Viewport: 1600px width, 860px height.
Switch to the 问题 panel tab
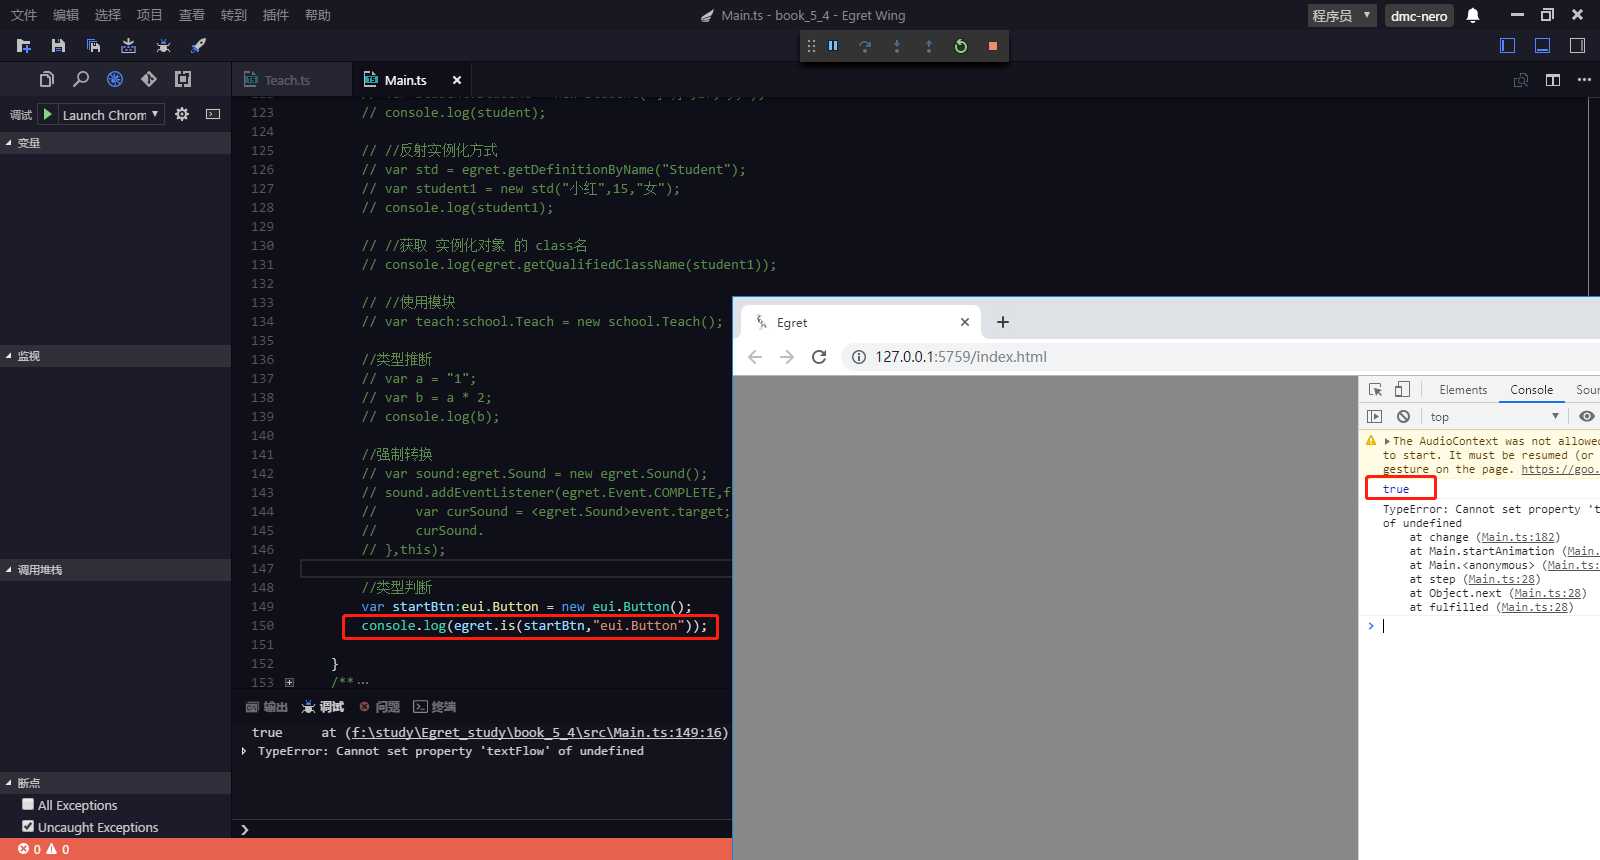pos(380,707)
